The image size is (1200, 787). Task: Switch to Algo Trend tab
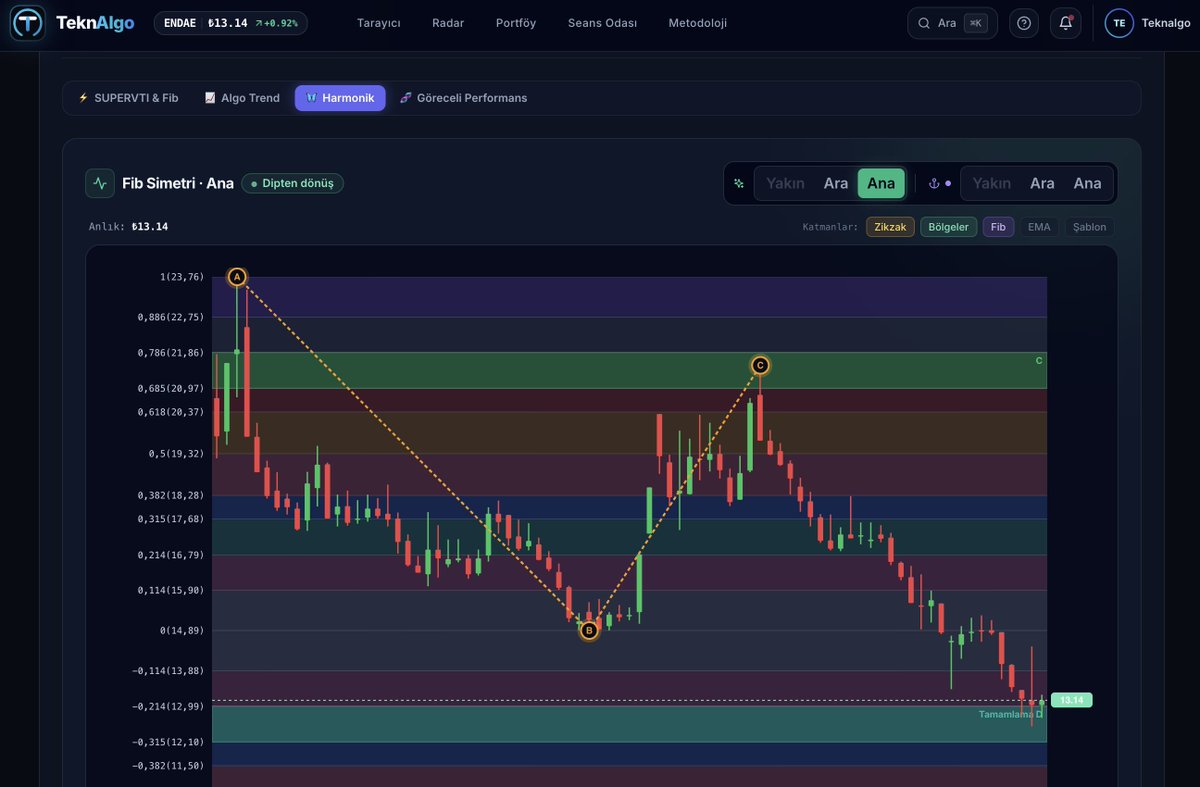point(242,98)
